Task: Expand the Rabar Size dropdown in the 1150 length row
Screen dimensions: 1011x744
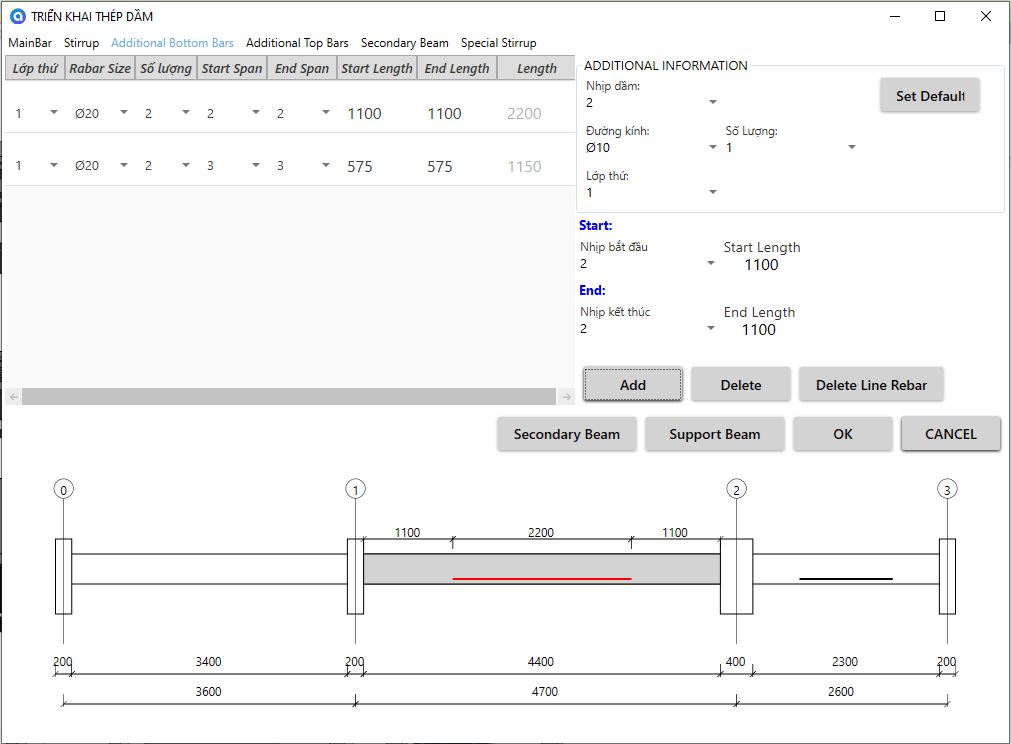Action: click(124, 166)
